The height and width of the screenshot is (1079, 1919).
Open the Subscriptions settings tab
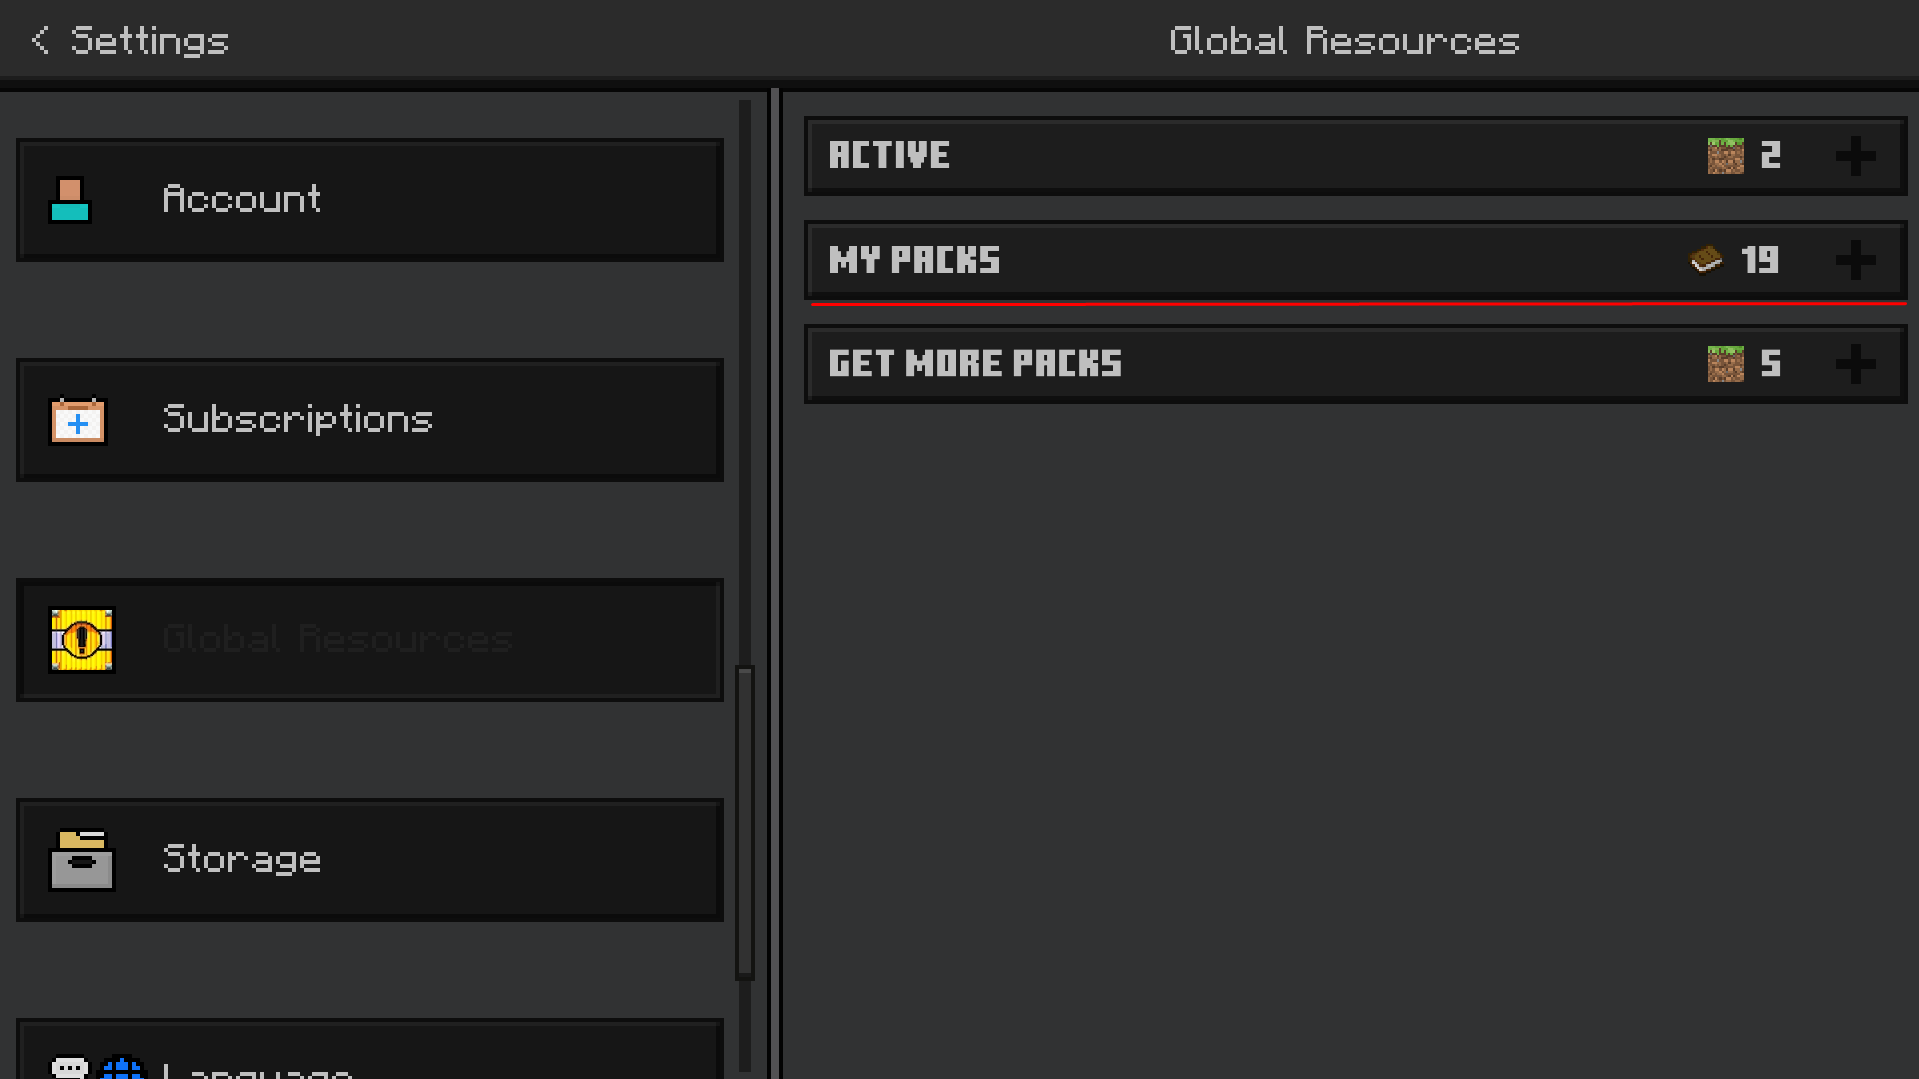click(x=370, y=420)
